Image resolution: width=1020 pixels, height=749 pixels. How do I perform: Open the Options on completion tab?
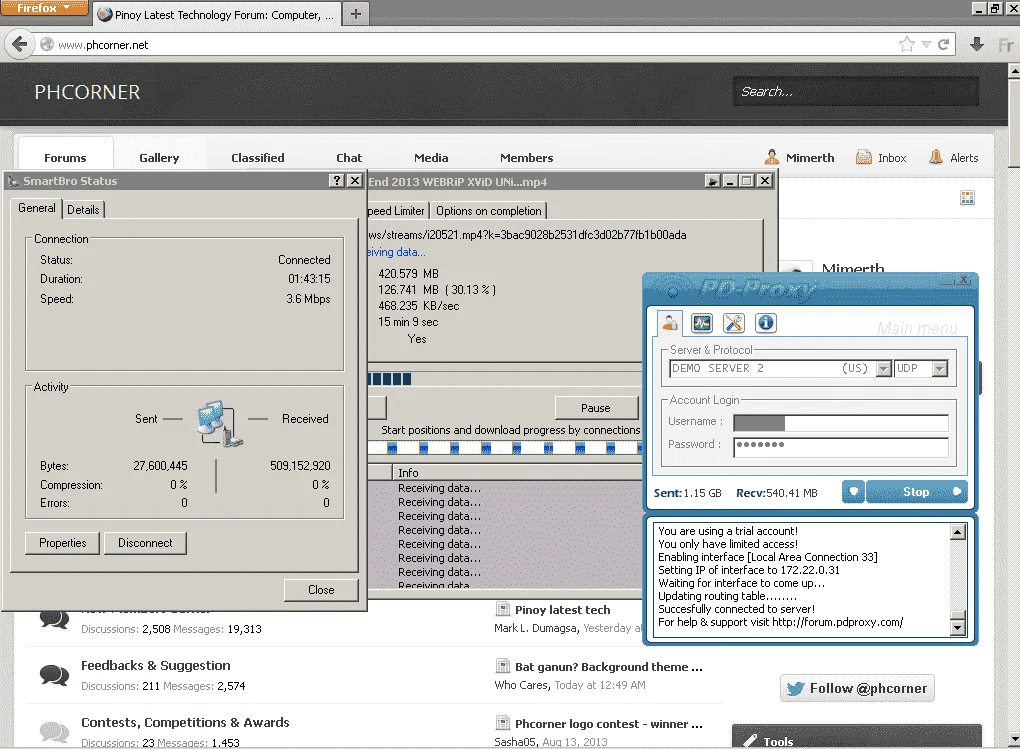pos(489,211)
